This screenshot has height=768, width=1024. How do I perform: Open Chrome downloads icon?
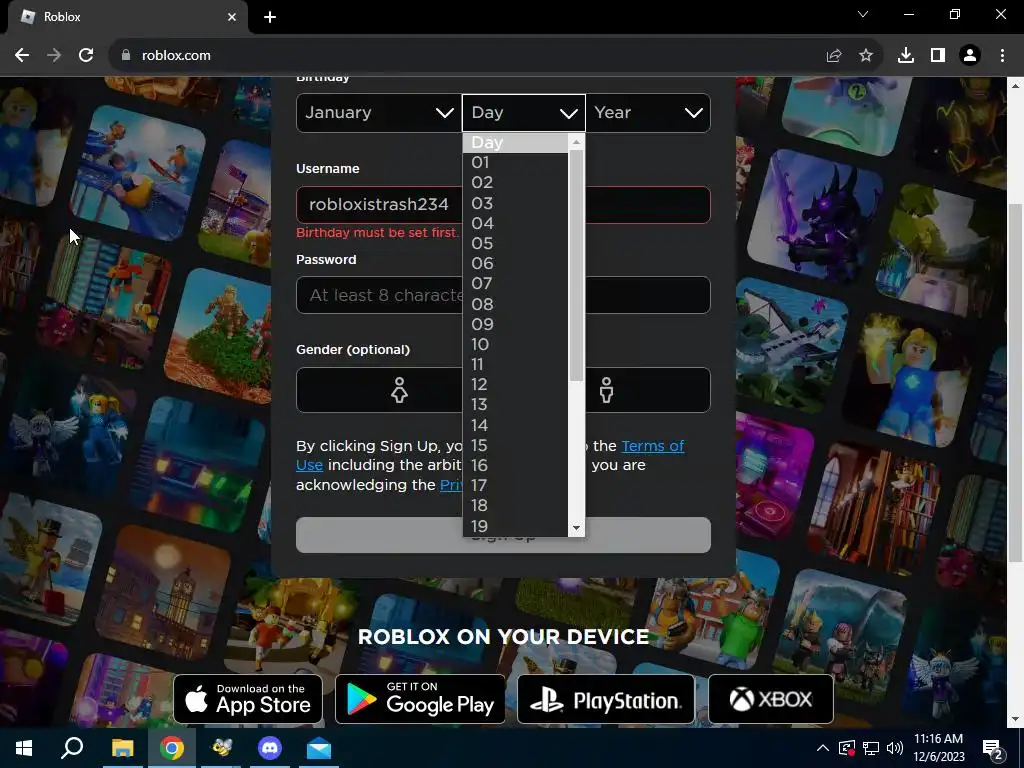(906, 56)
